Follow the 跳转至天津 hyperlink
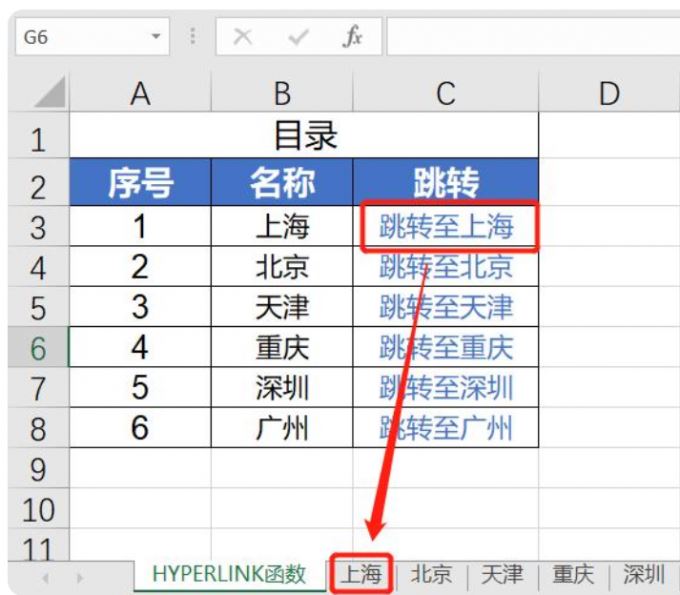This screenshot has height=595, width=680. tap(446, 307)
